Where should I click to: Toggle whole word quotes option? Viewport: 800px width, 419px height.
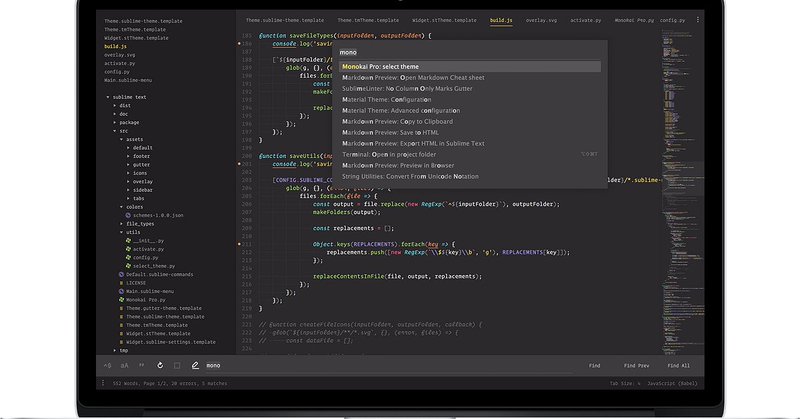tap(142, 365)
